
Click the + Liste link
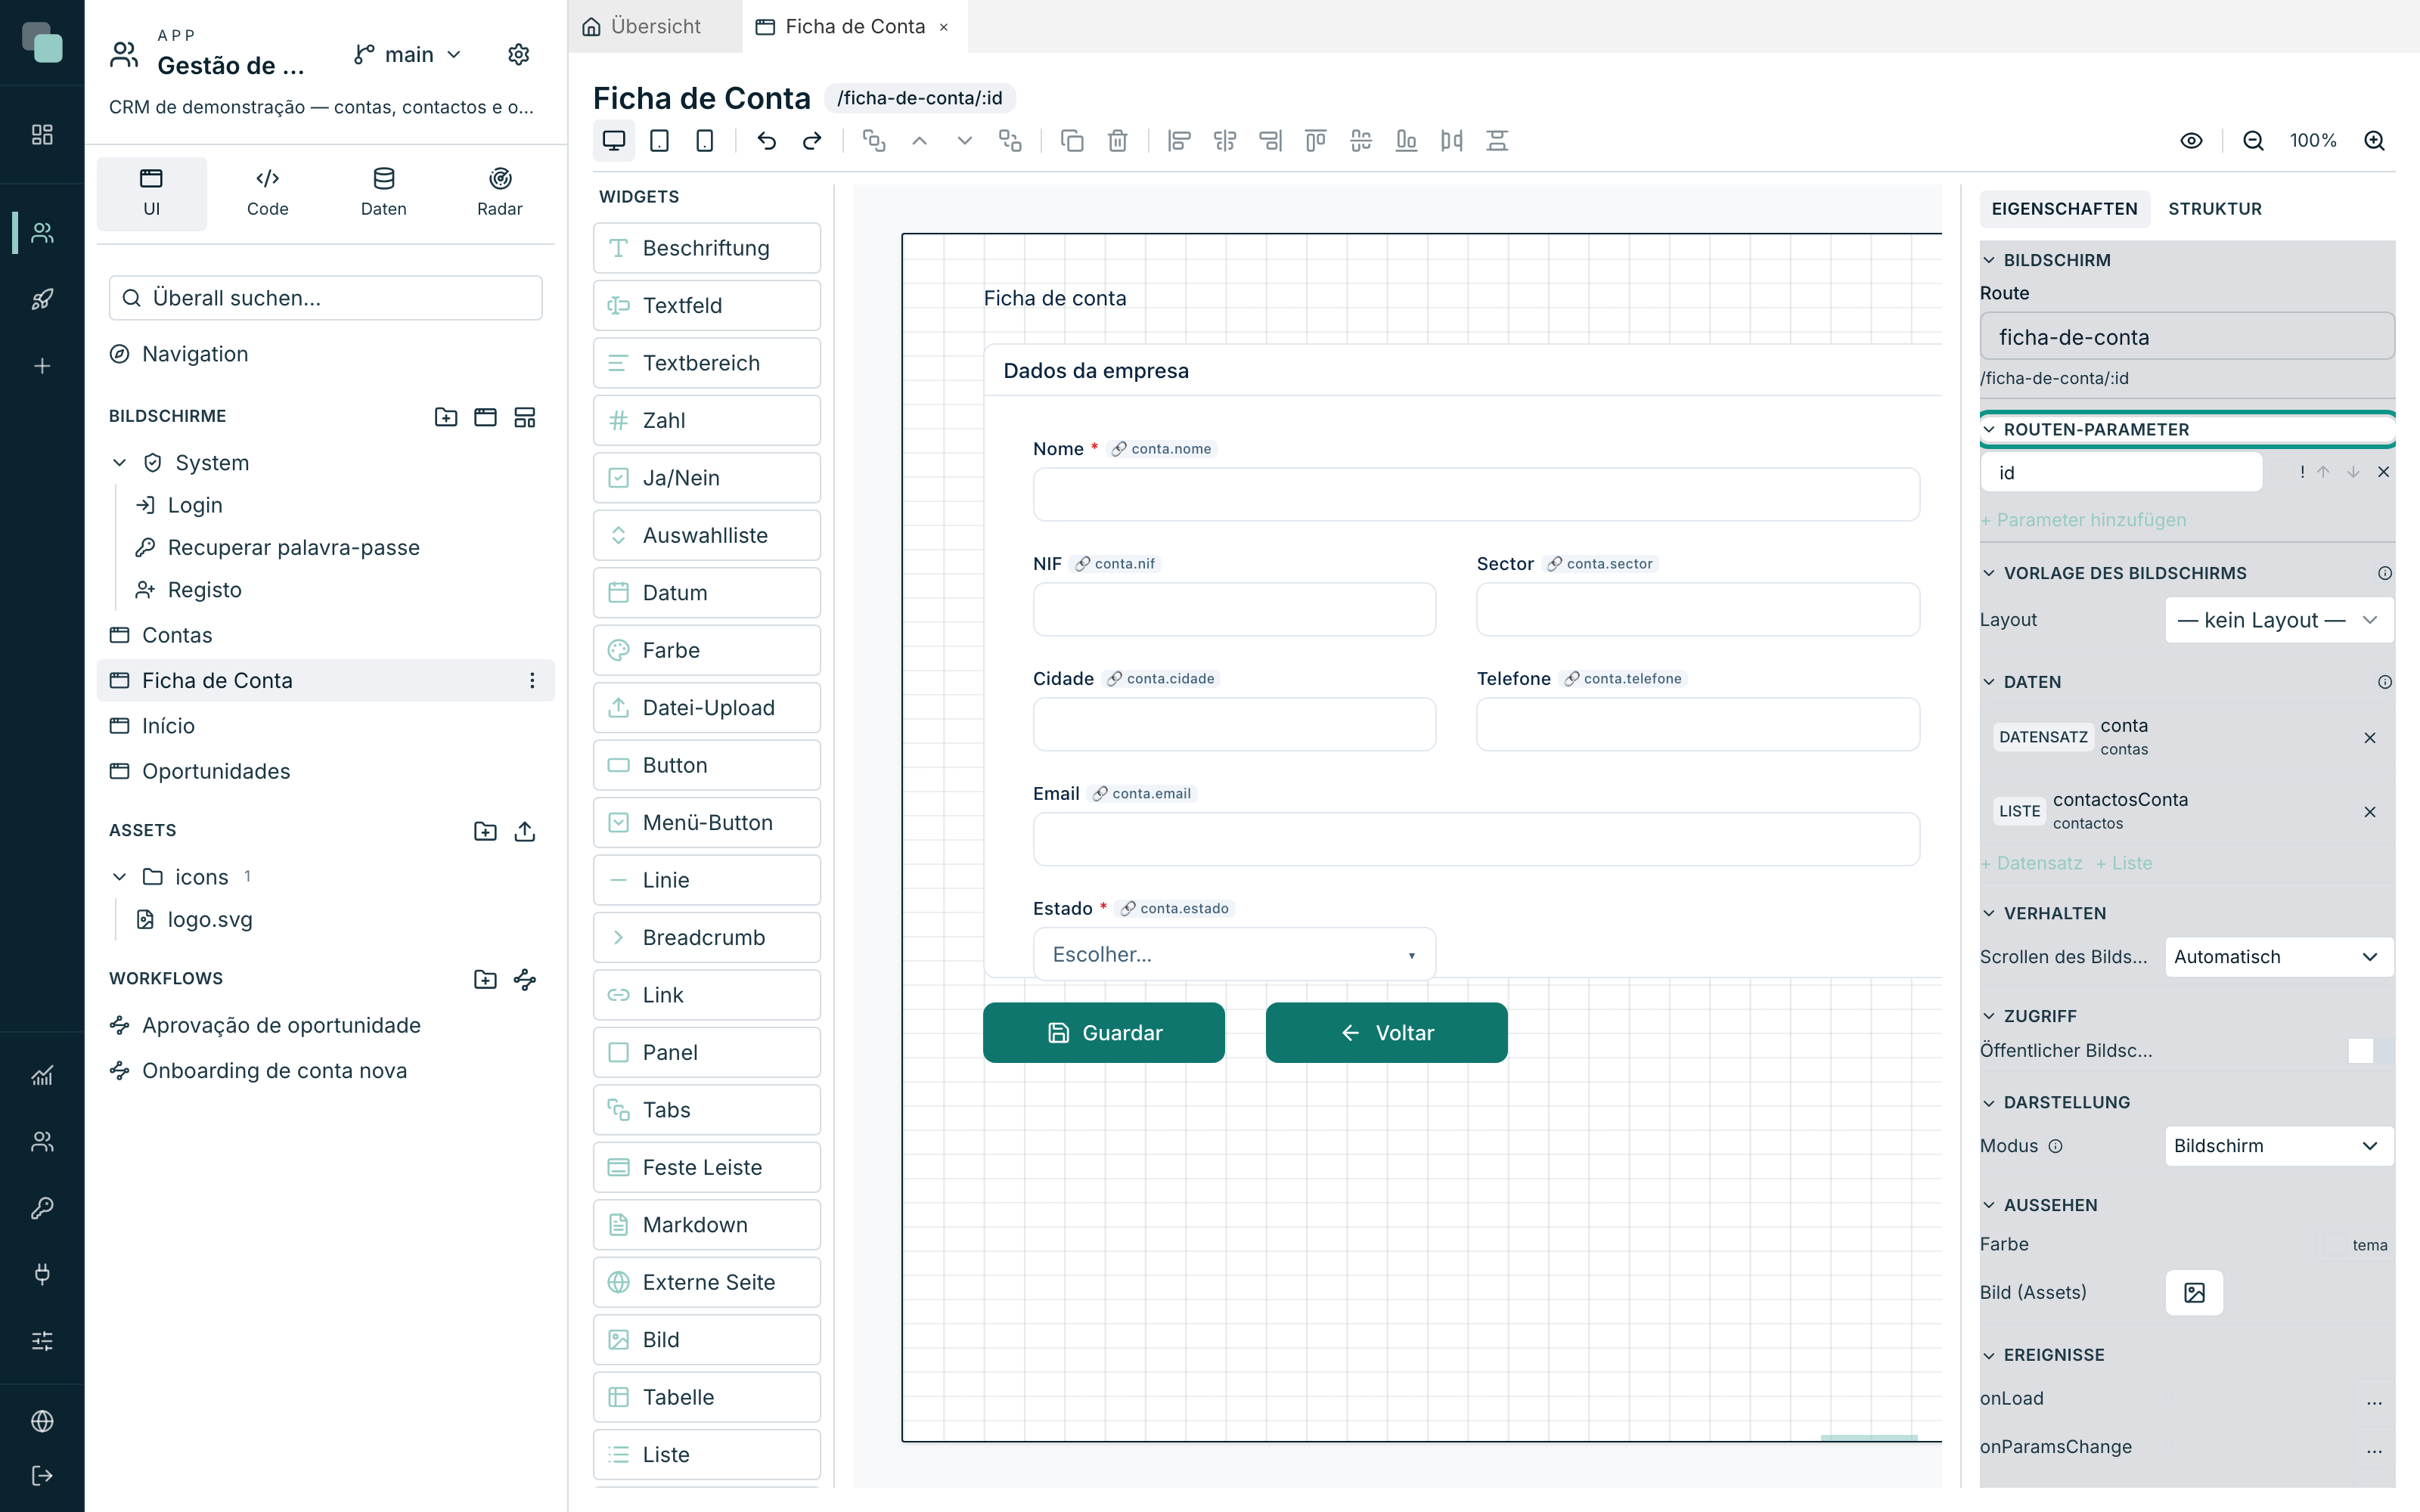click(x=2124, y=863)
